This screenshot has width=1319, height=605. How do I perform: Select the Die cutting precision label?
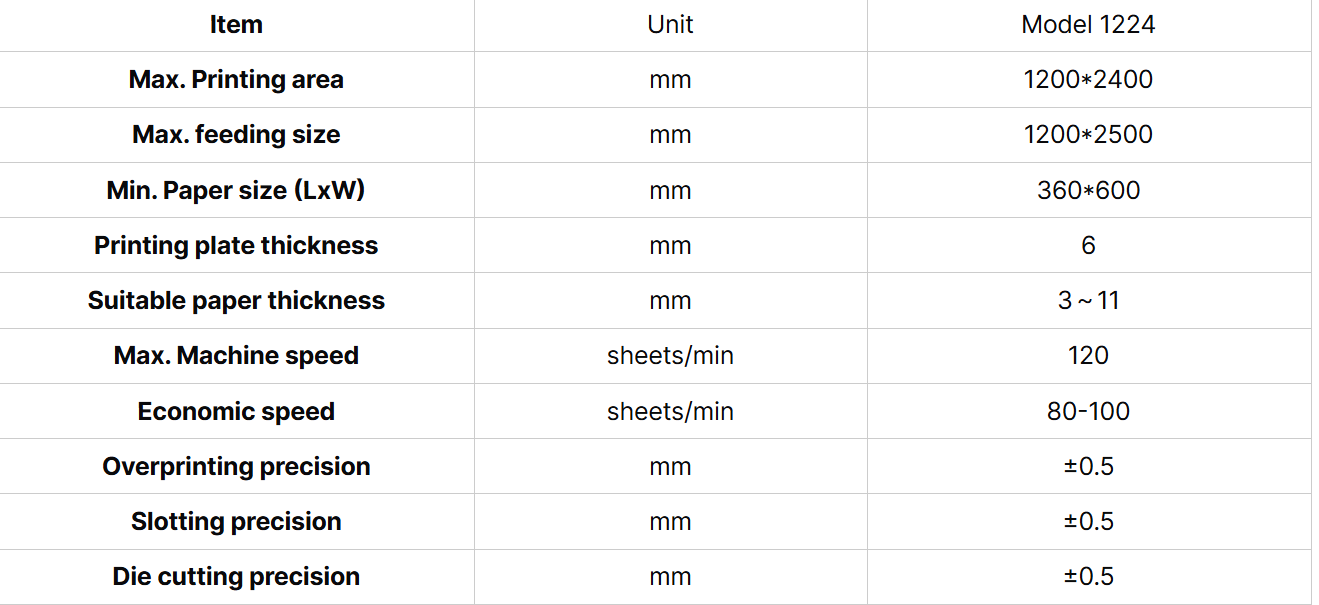pos(236,576)
